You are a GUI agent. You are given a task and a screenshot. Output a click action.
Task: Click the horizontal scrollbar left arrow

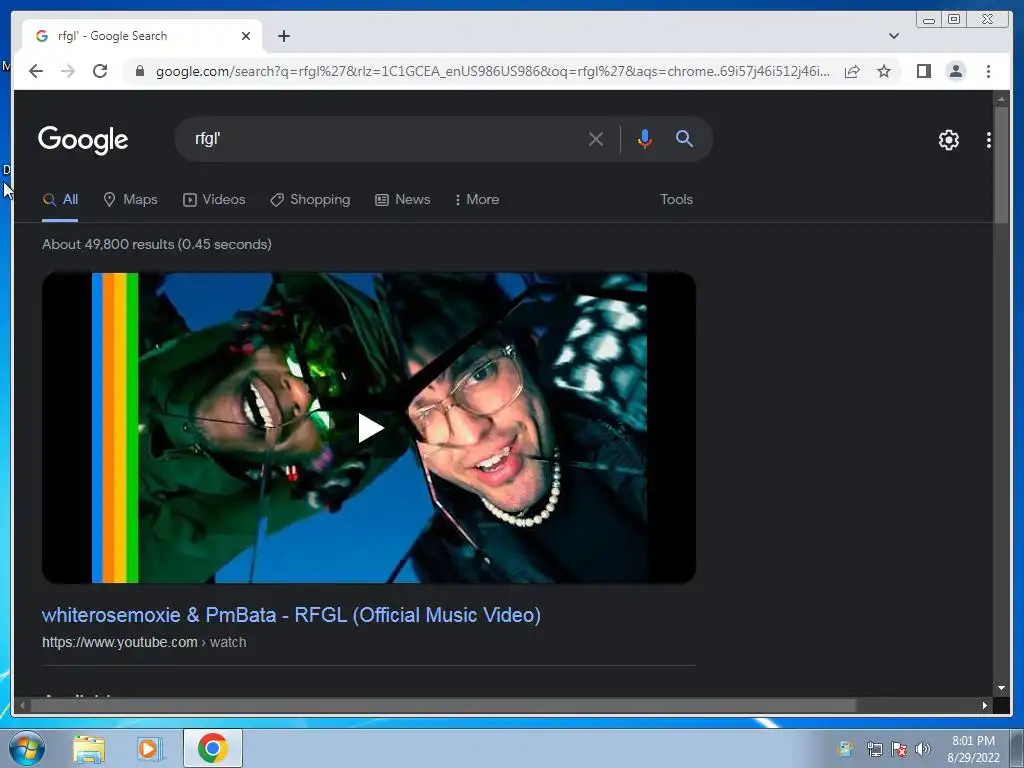(x=22, y=705)
